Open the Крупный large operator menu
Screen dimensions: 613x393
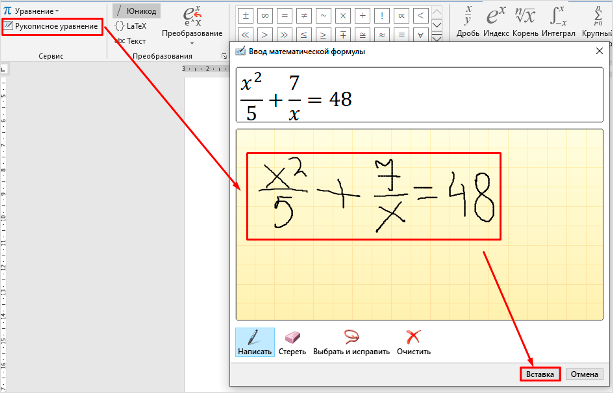pyautogui.click(x=596, y=21)
